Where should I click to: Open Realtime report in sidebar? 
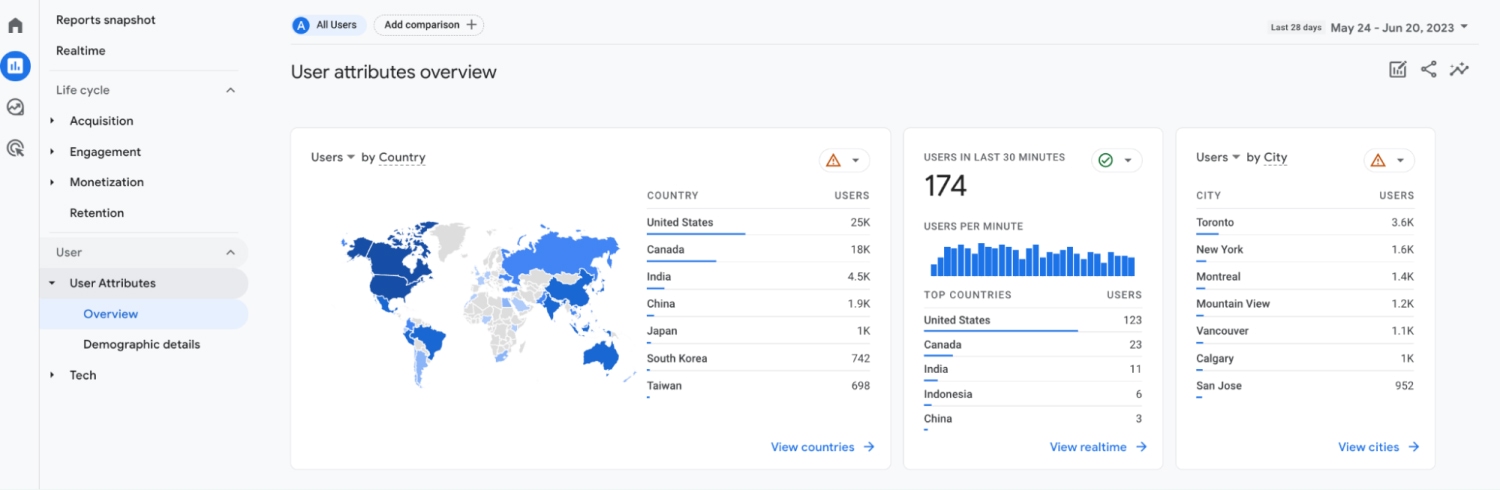(80, 51)
